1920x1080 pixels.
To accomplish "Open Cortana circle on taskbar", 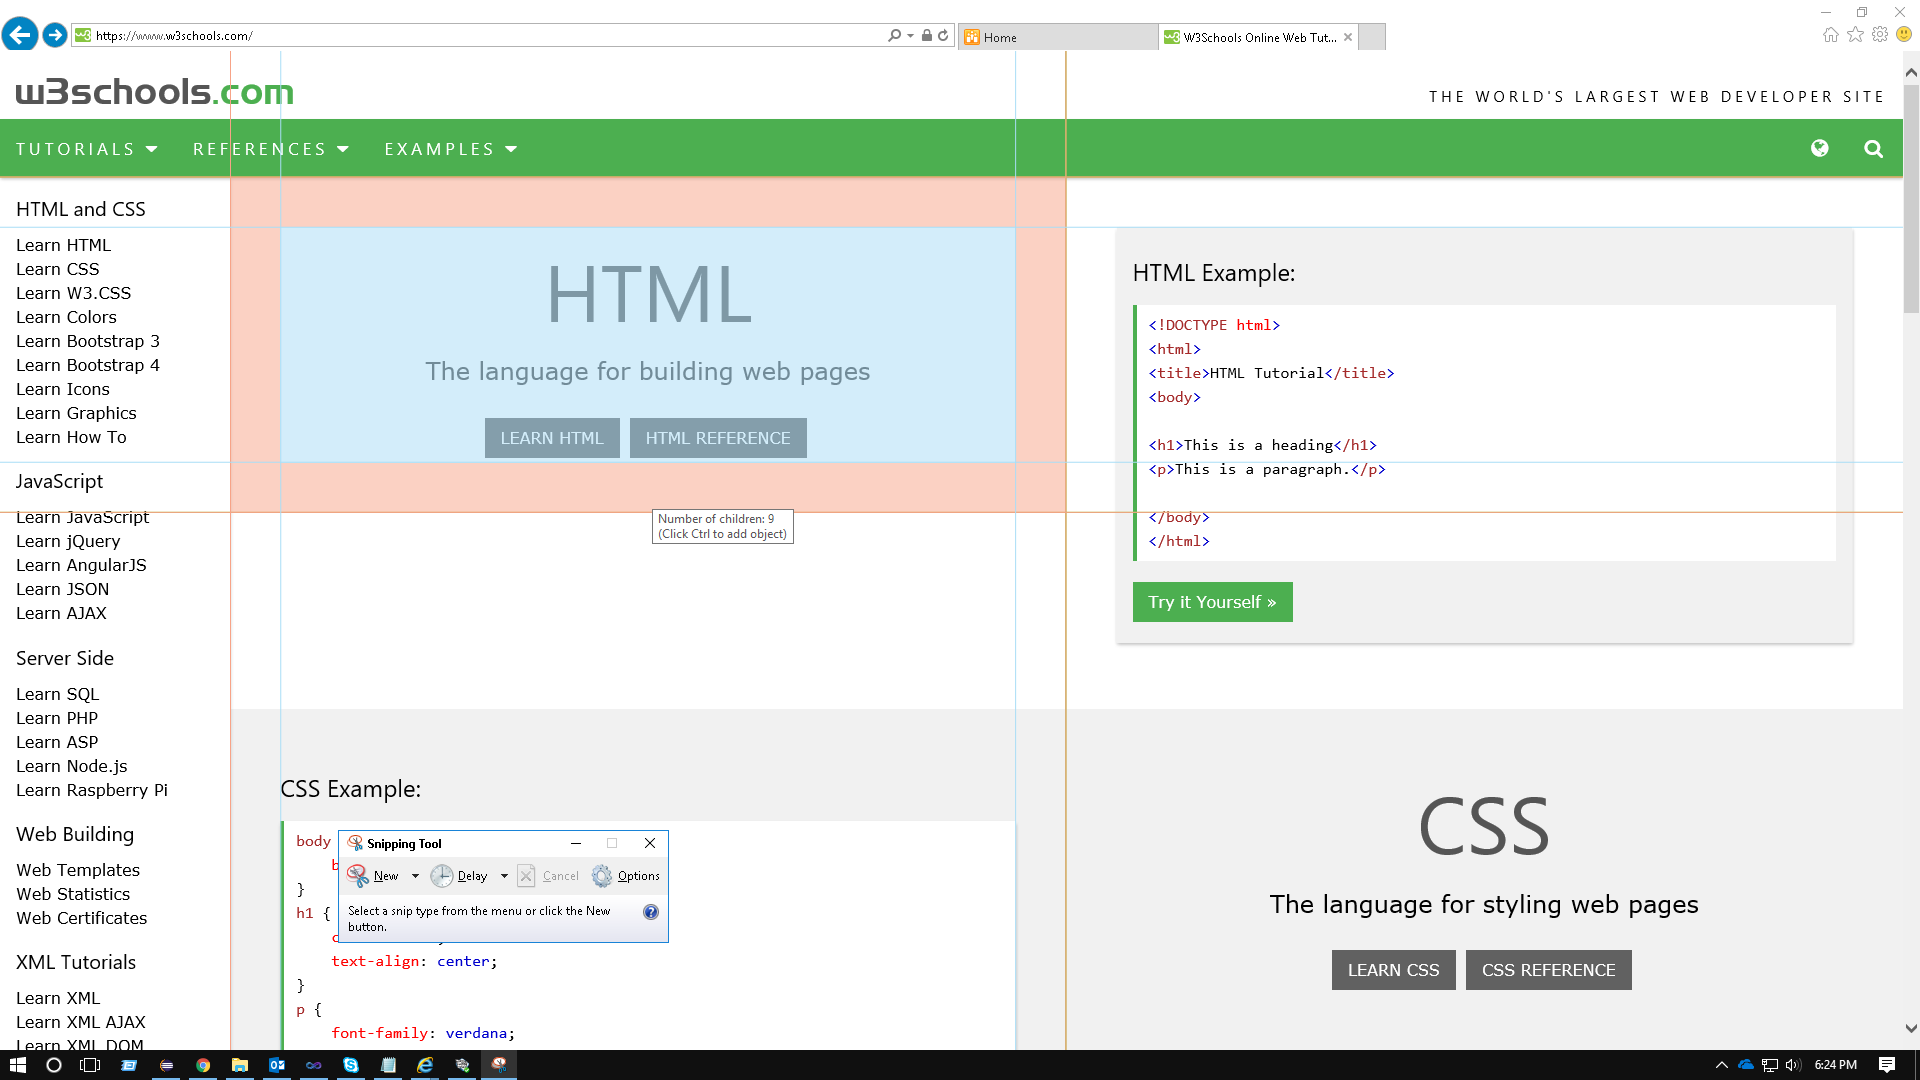I will (54, 1065).
